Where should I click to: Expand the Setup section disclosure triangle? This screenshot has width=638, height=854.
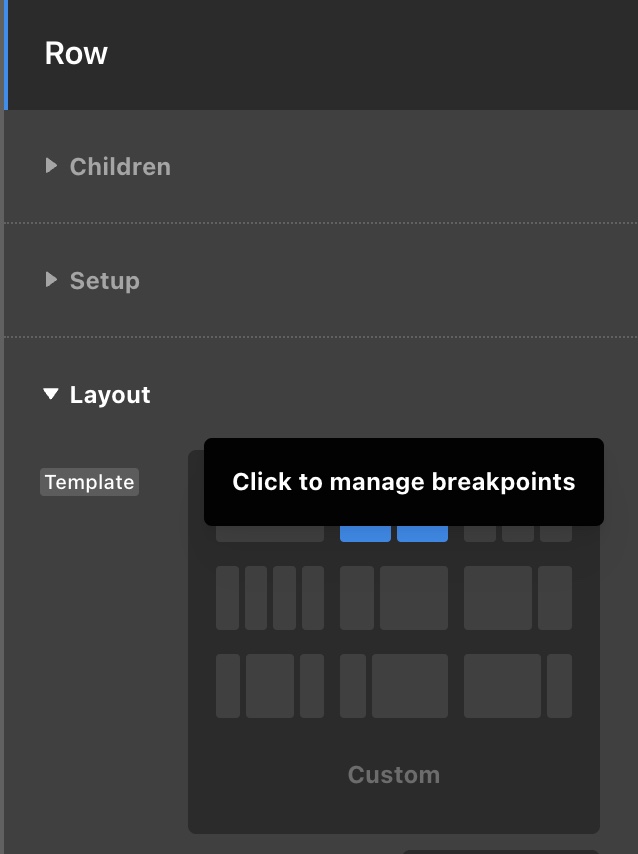[x=51, y=280]
